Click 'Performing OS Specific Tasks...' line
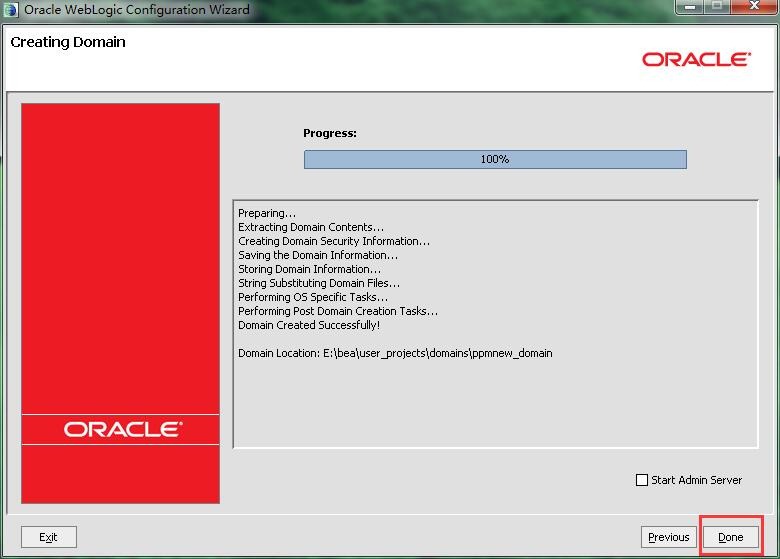 point(313,297)
